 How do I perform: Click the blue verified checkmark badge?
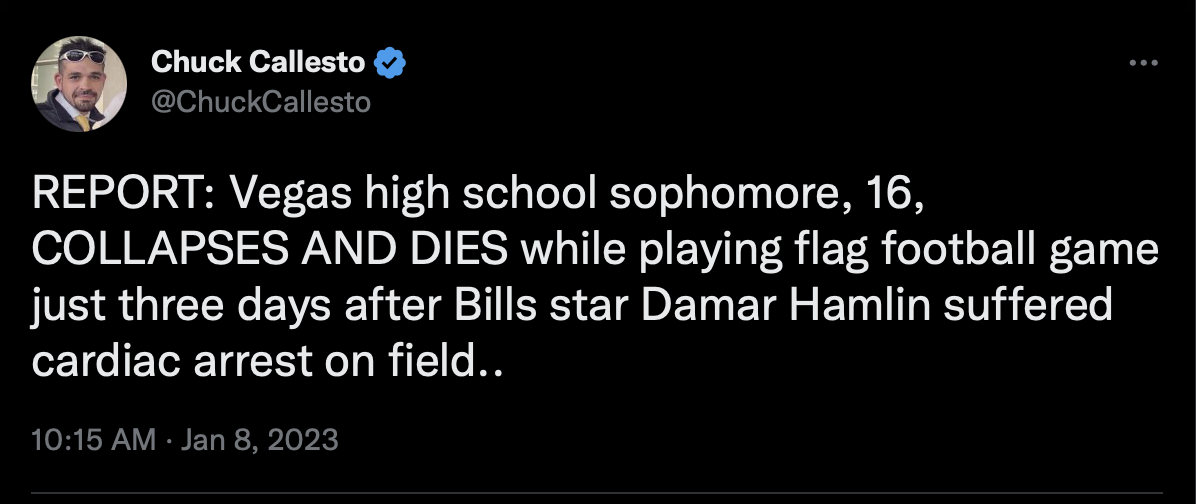click(390, 63)
